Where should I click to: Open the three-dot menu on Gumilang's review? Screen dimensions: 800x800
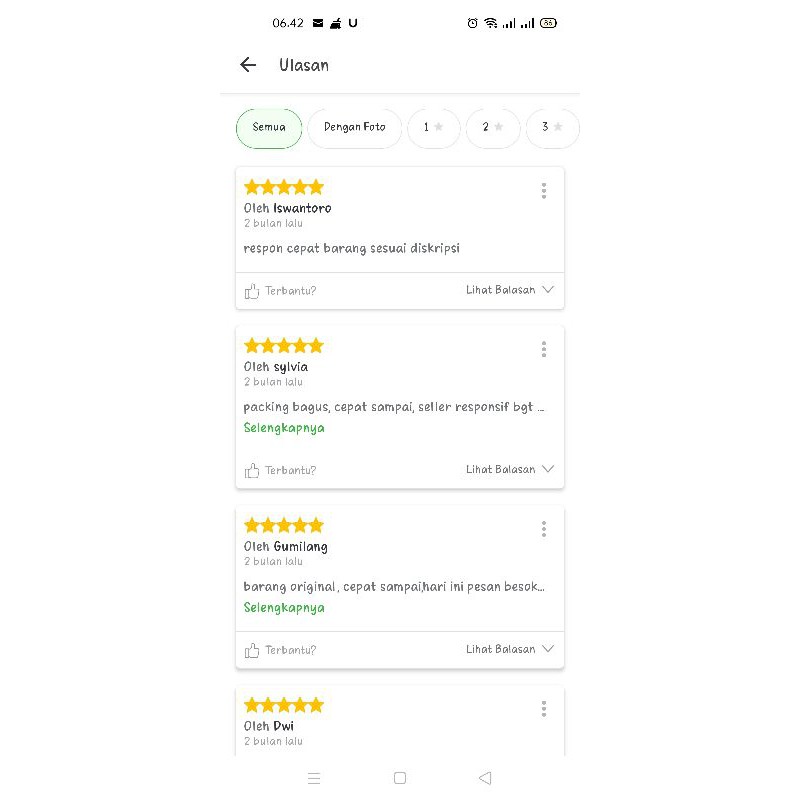[x=544, y=529]
